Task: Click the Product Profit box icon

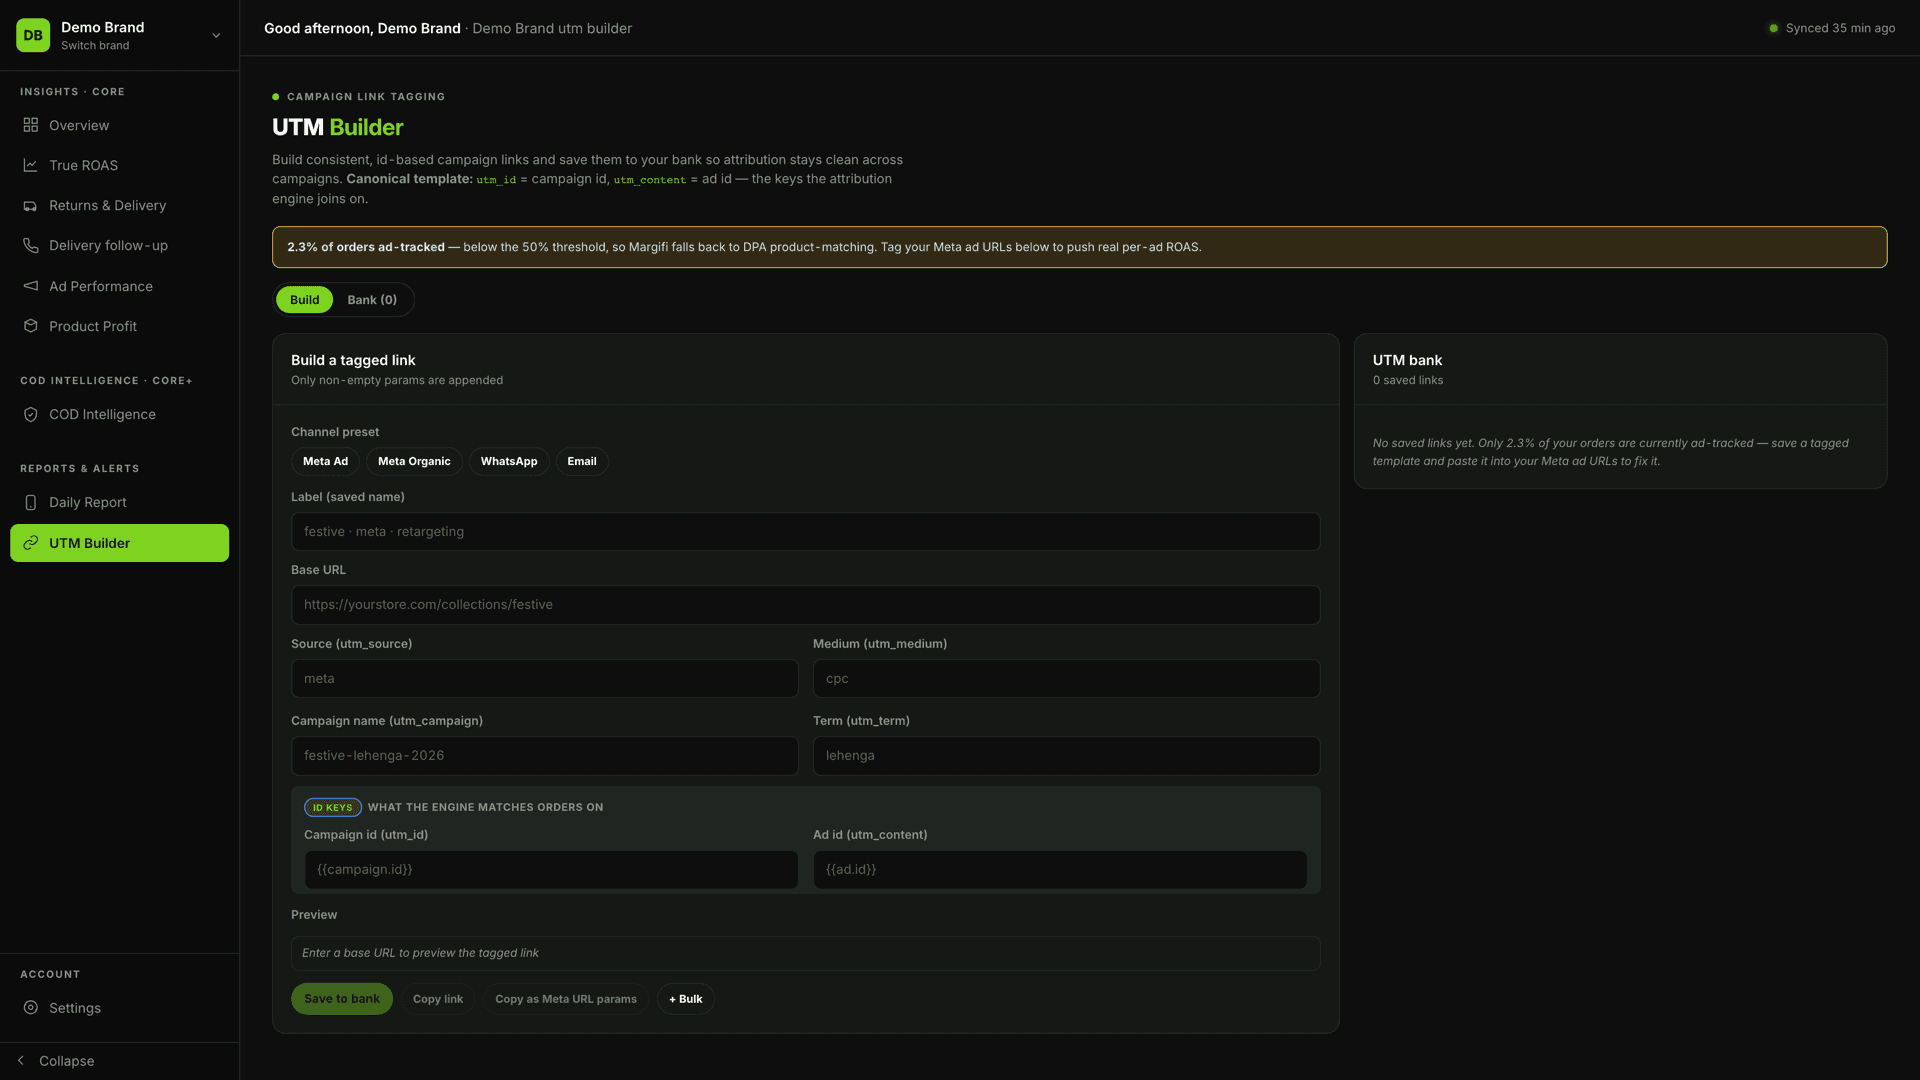Action: pyautogui.click(x=31, y=326)
